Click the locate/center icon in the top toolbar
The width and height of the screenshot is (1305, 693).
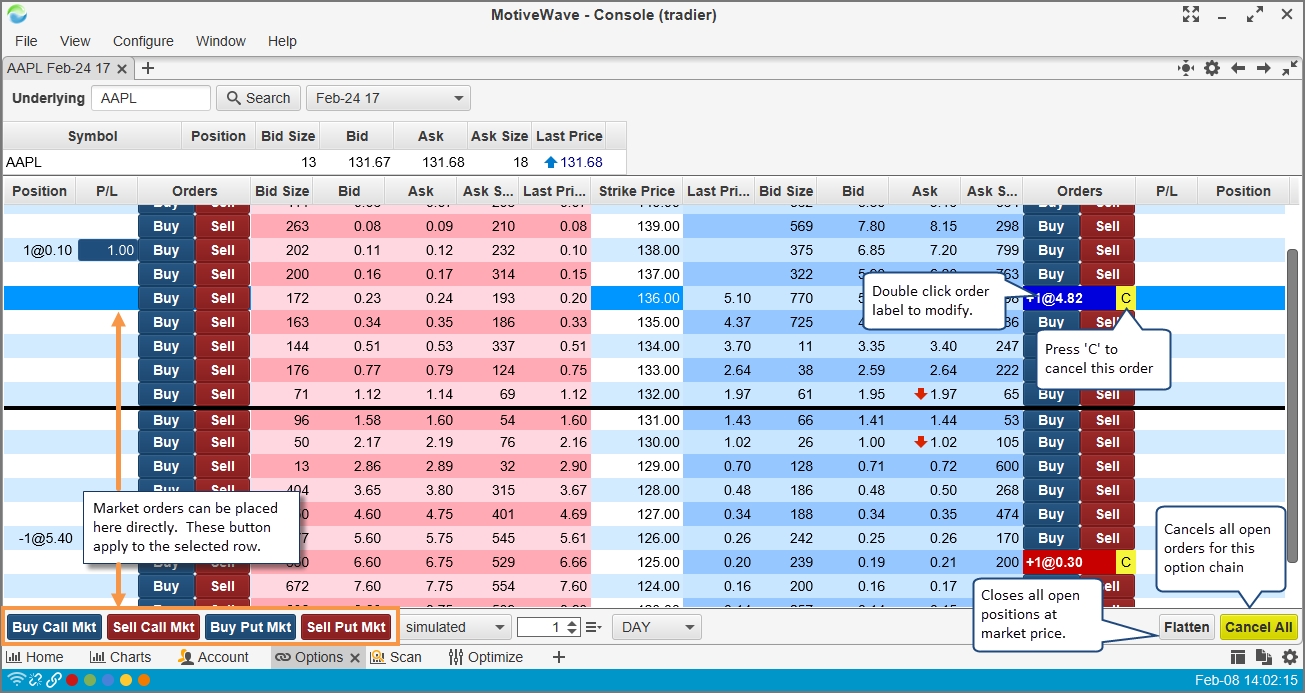point(1186,68)
